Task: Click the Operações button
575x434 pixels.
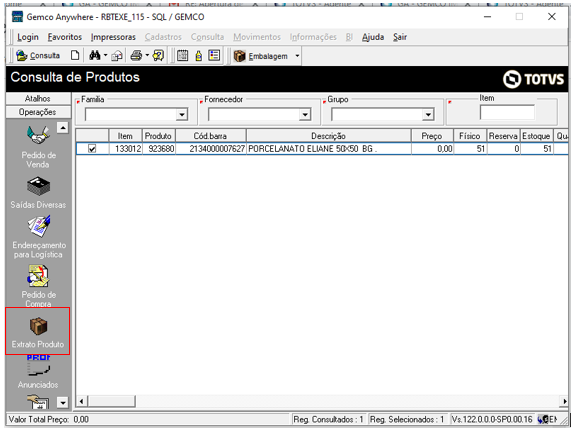Action: (x=38, y=112)
